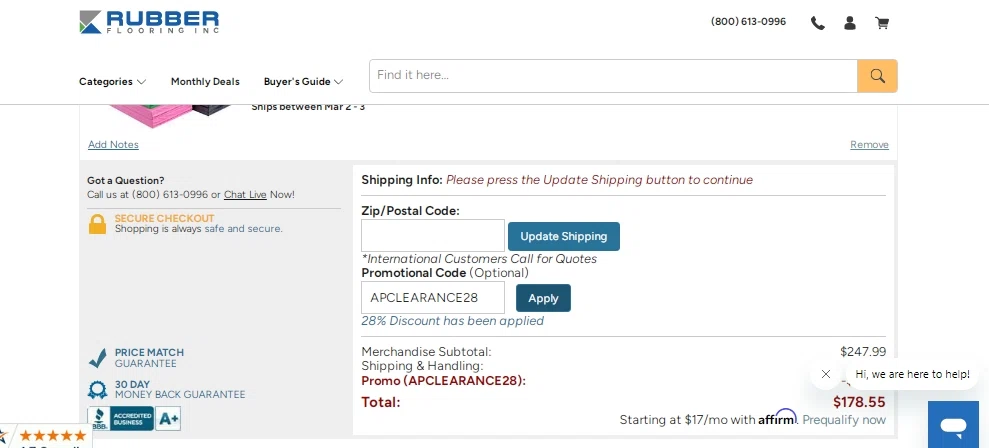989x448 pixels.
Task: Click the orange search magnifier button
Action: 877,76
